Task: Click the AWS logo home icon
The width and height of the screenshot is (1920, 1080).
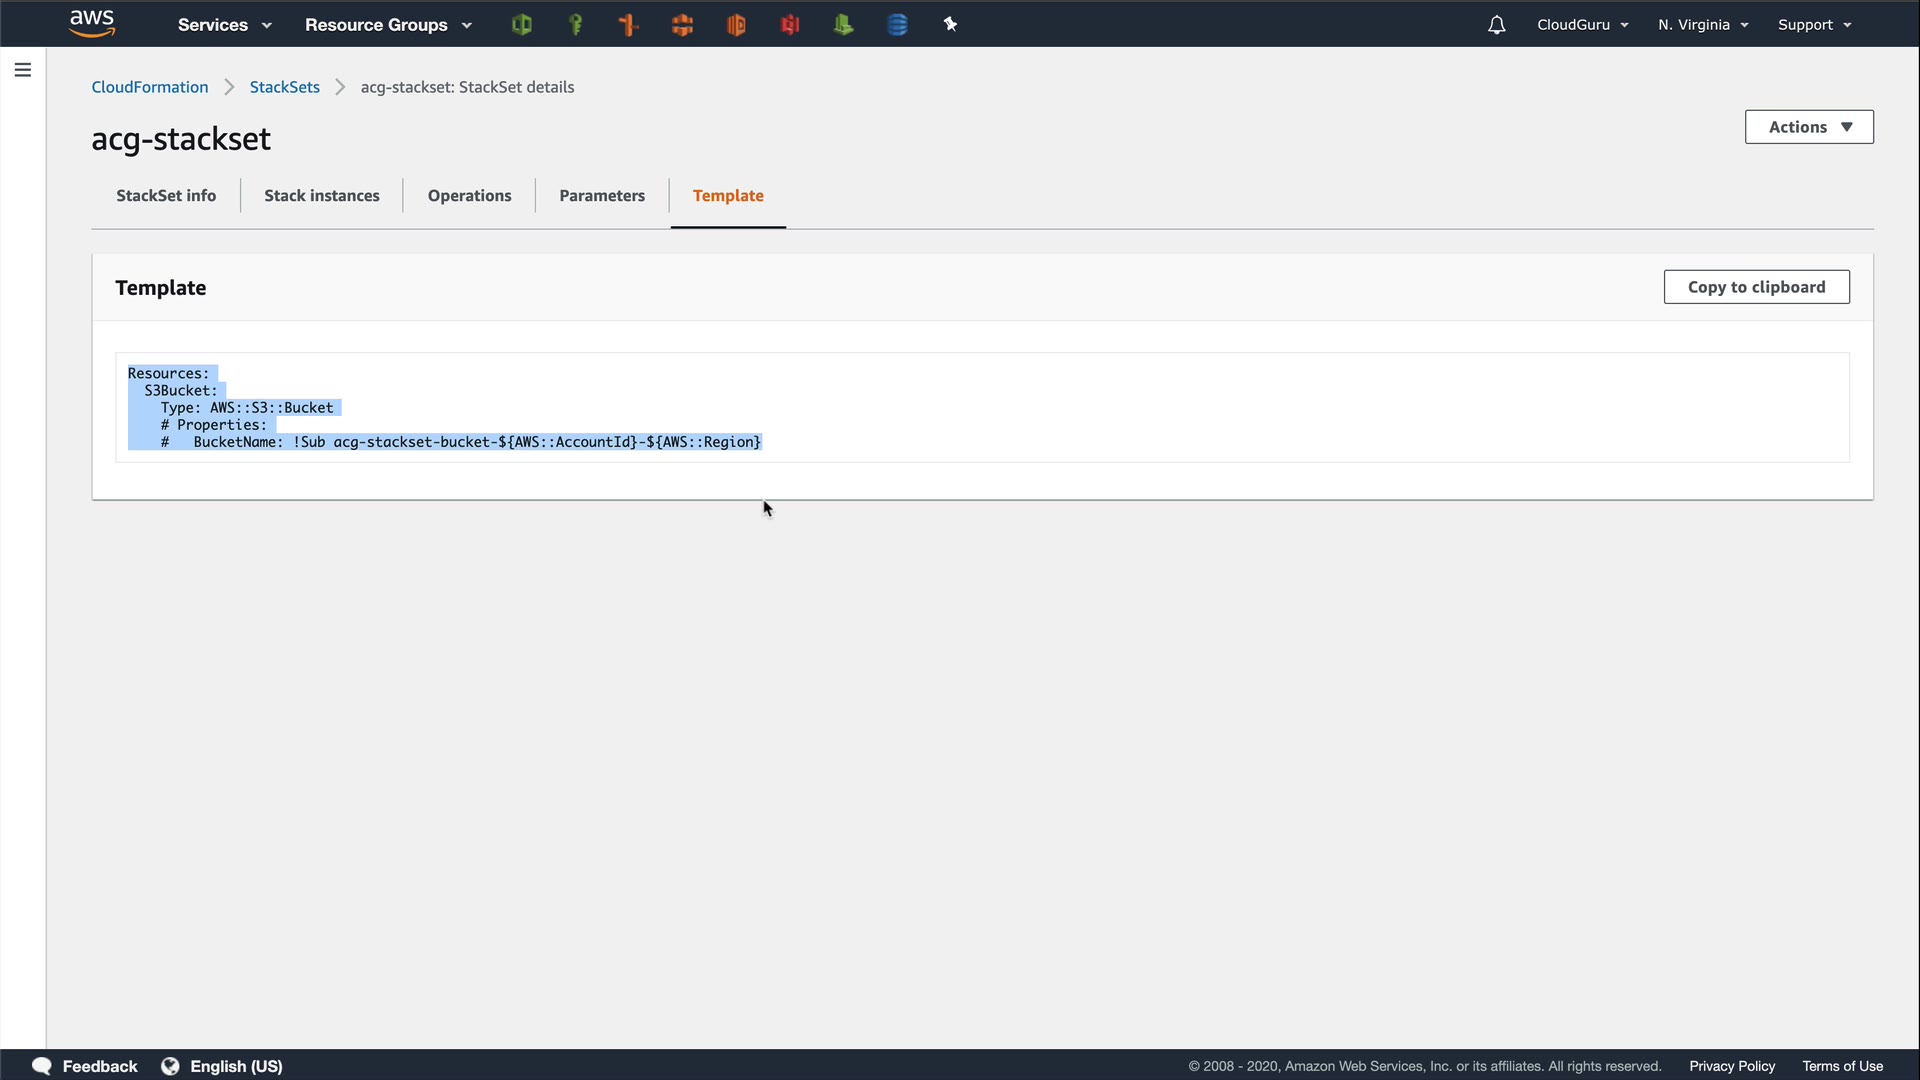Action: [x=92, y=23]
